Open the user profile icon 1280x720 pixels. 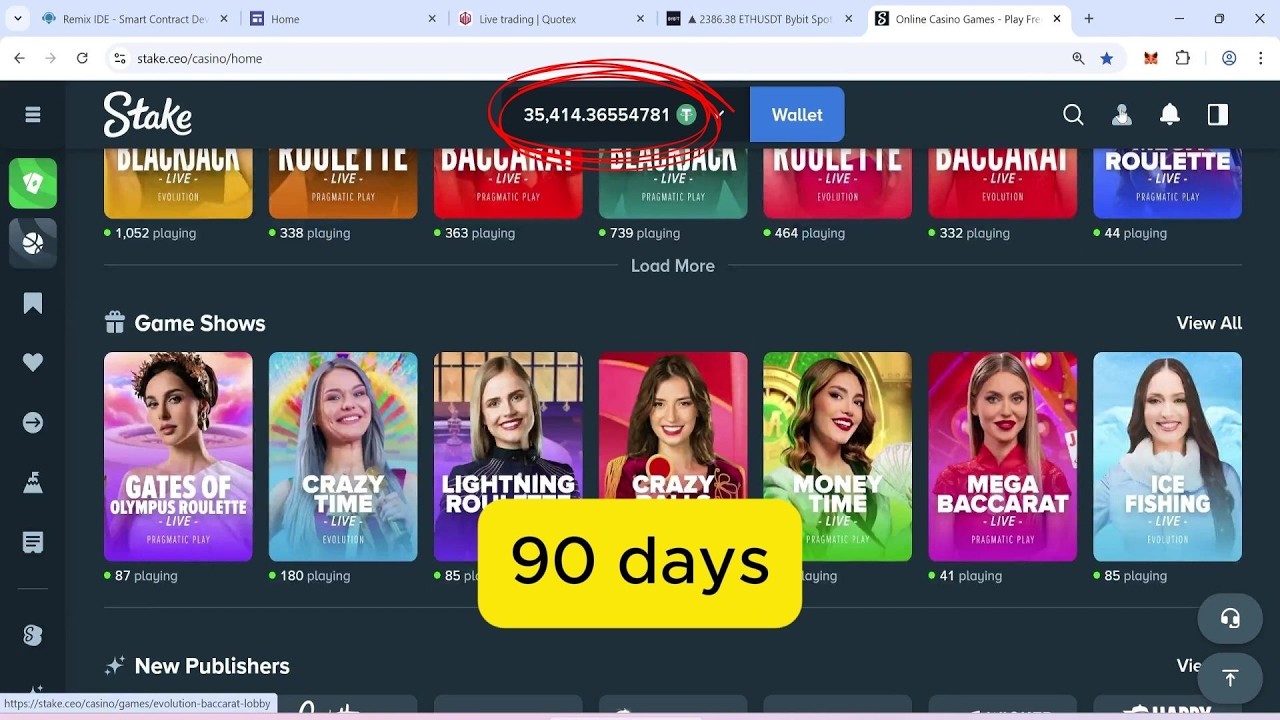[x=1122, y=115]
